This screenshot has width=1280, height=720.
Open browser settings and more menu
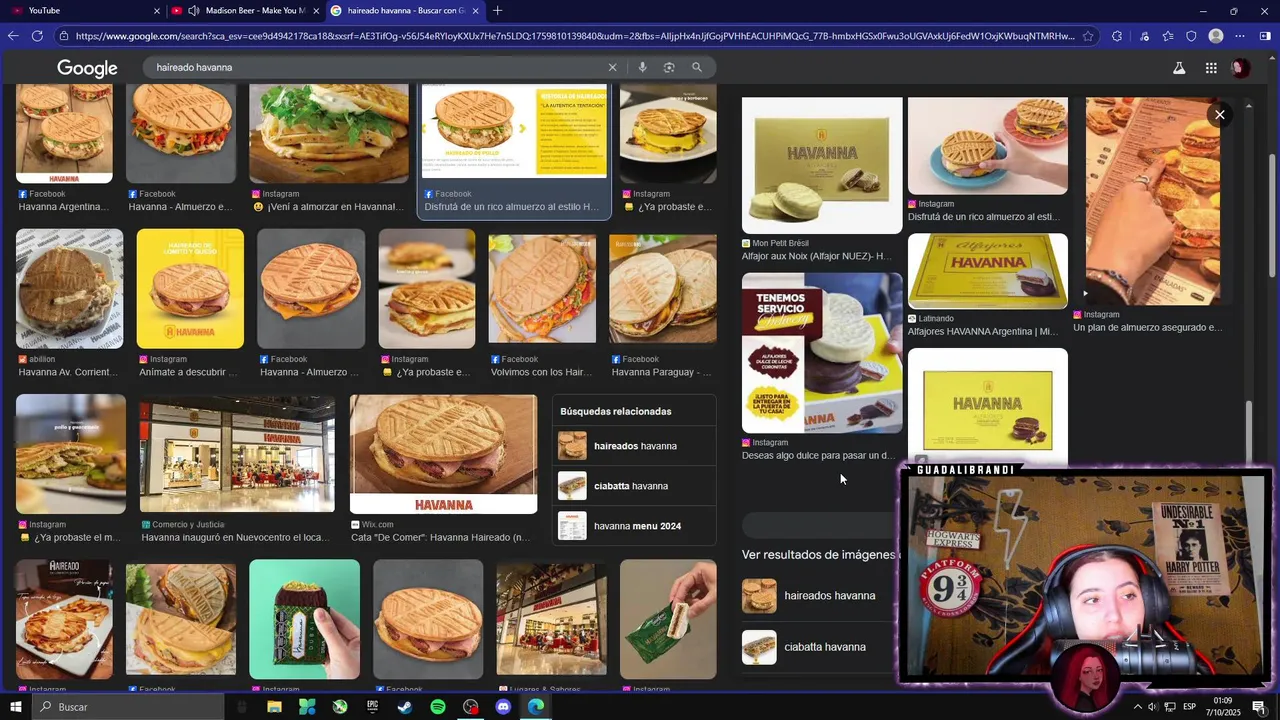[1240, 36]
